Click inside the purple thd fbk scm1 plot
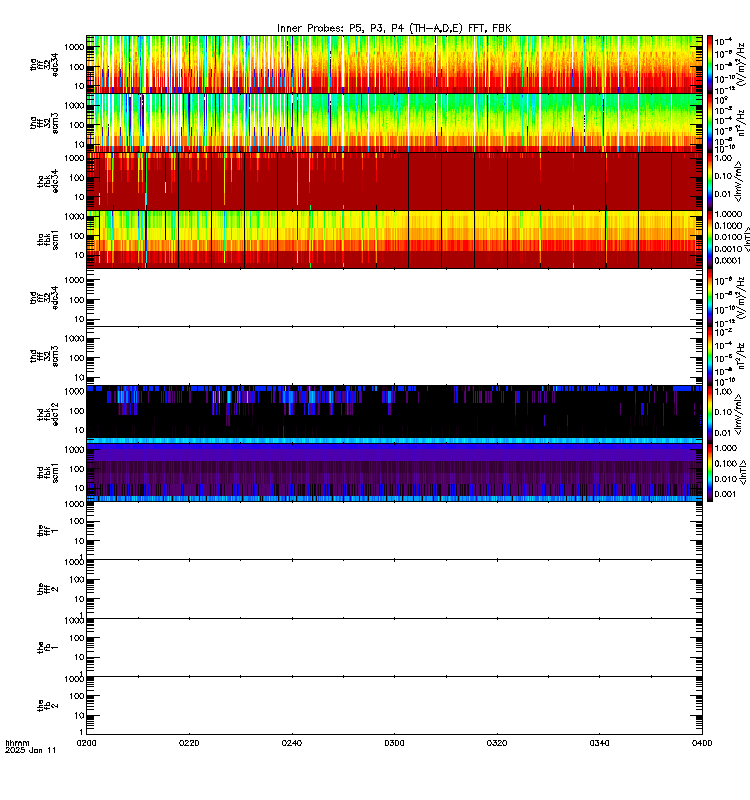750x800 pixels. [x=394, y=472]
